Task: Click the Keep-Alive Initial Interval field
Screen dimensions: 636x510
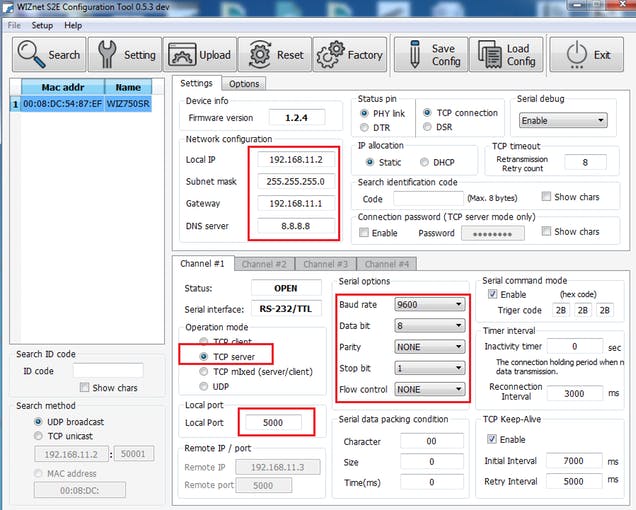Action: [574, 461]
